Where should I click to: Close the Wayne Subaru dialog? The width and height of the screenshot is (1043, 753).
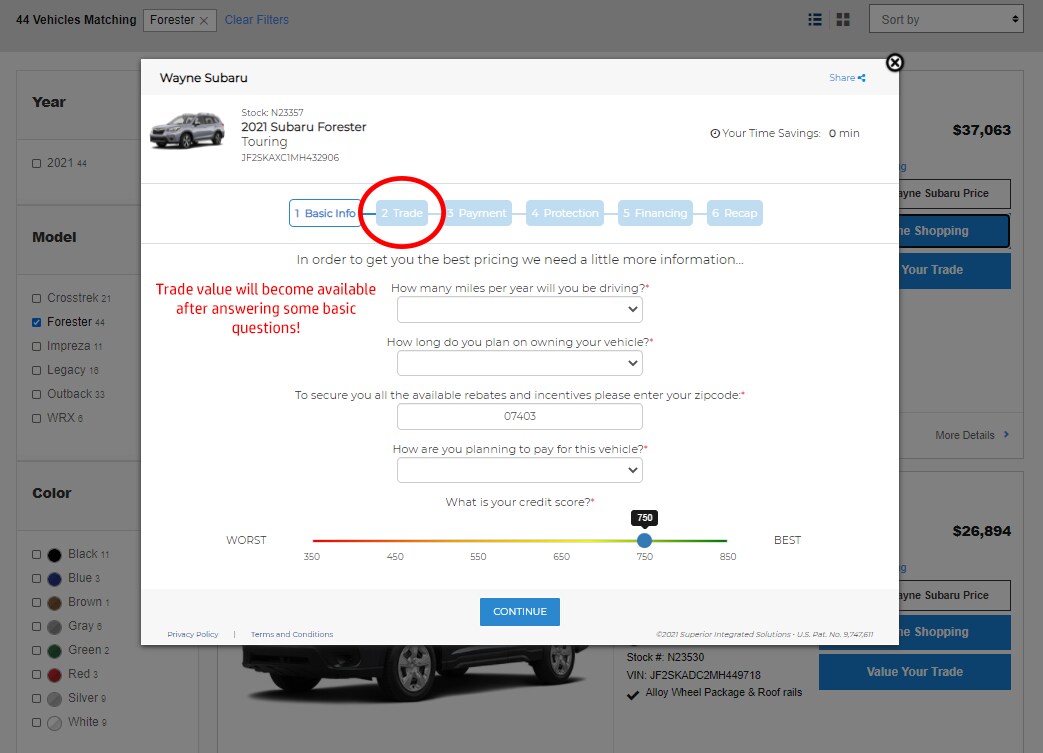pos(895,63)
